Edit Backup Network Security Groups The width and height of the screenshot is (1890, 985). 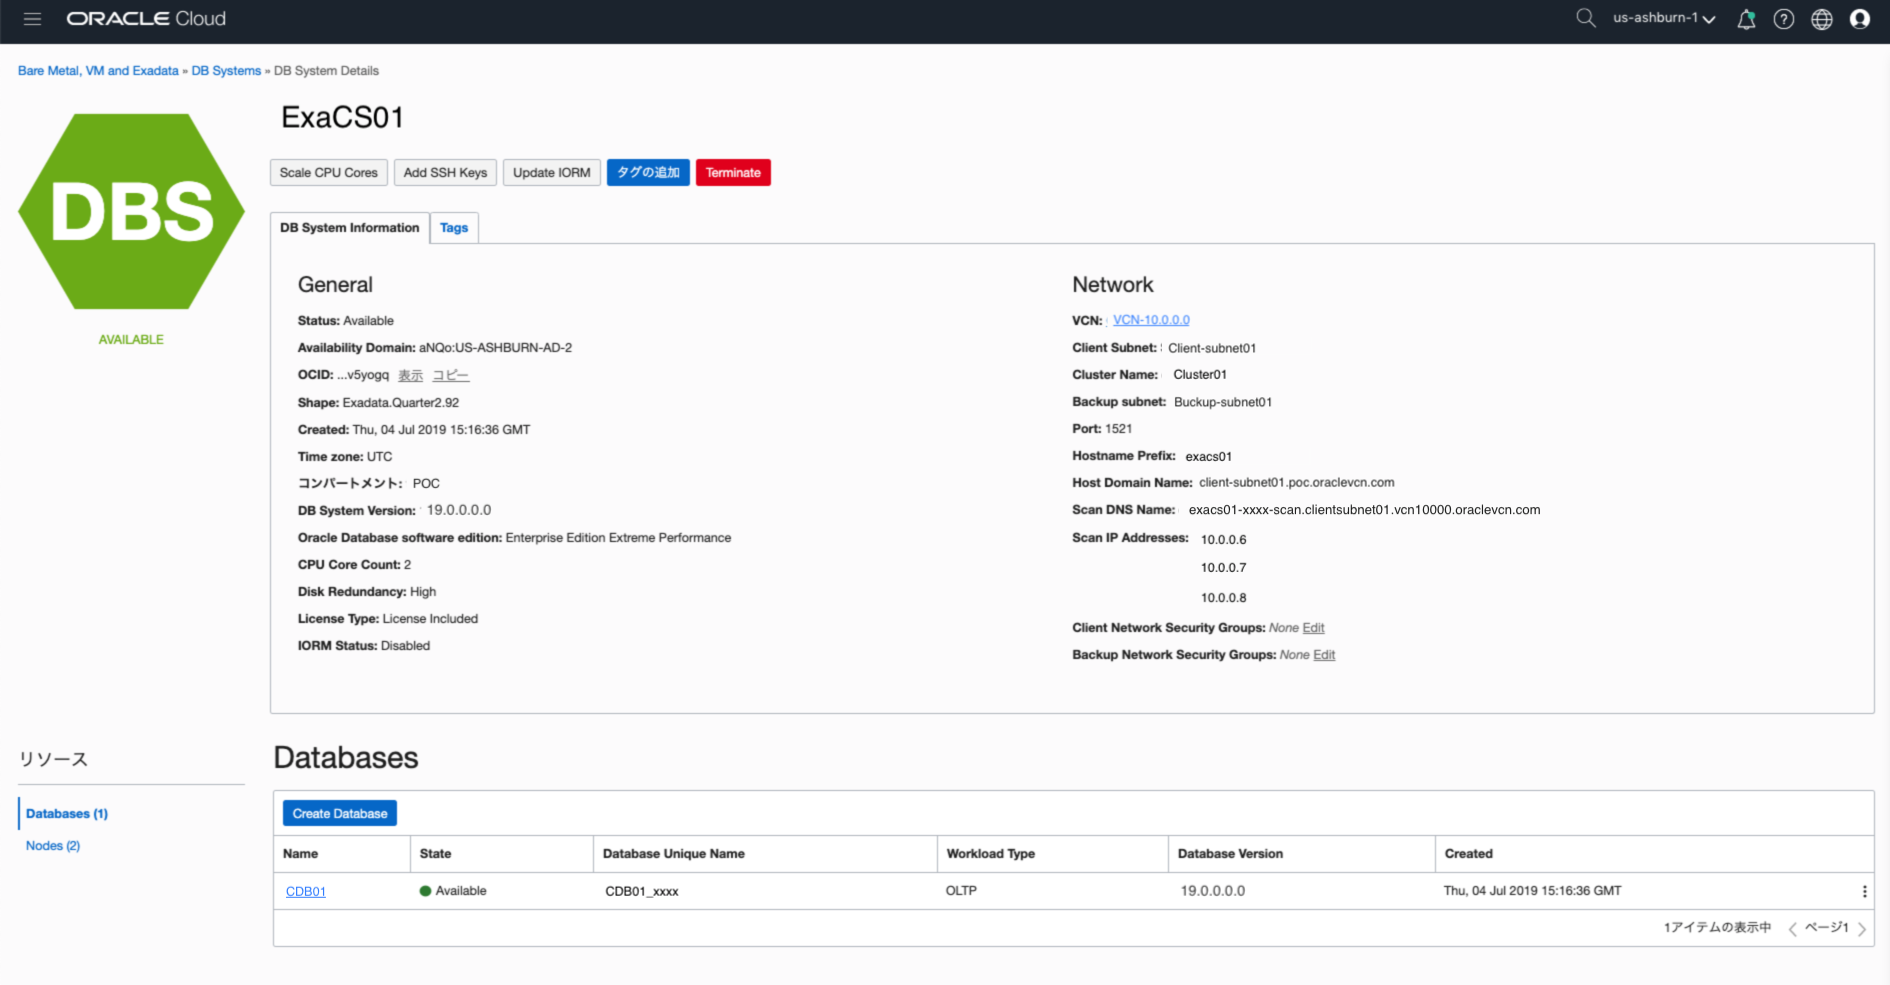point(1324,655)
